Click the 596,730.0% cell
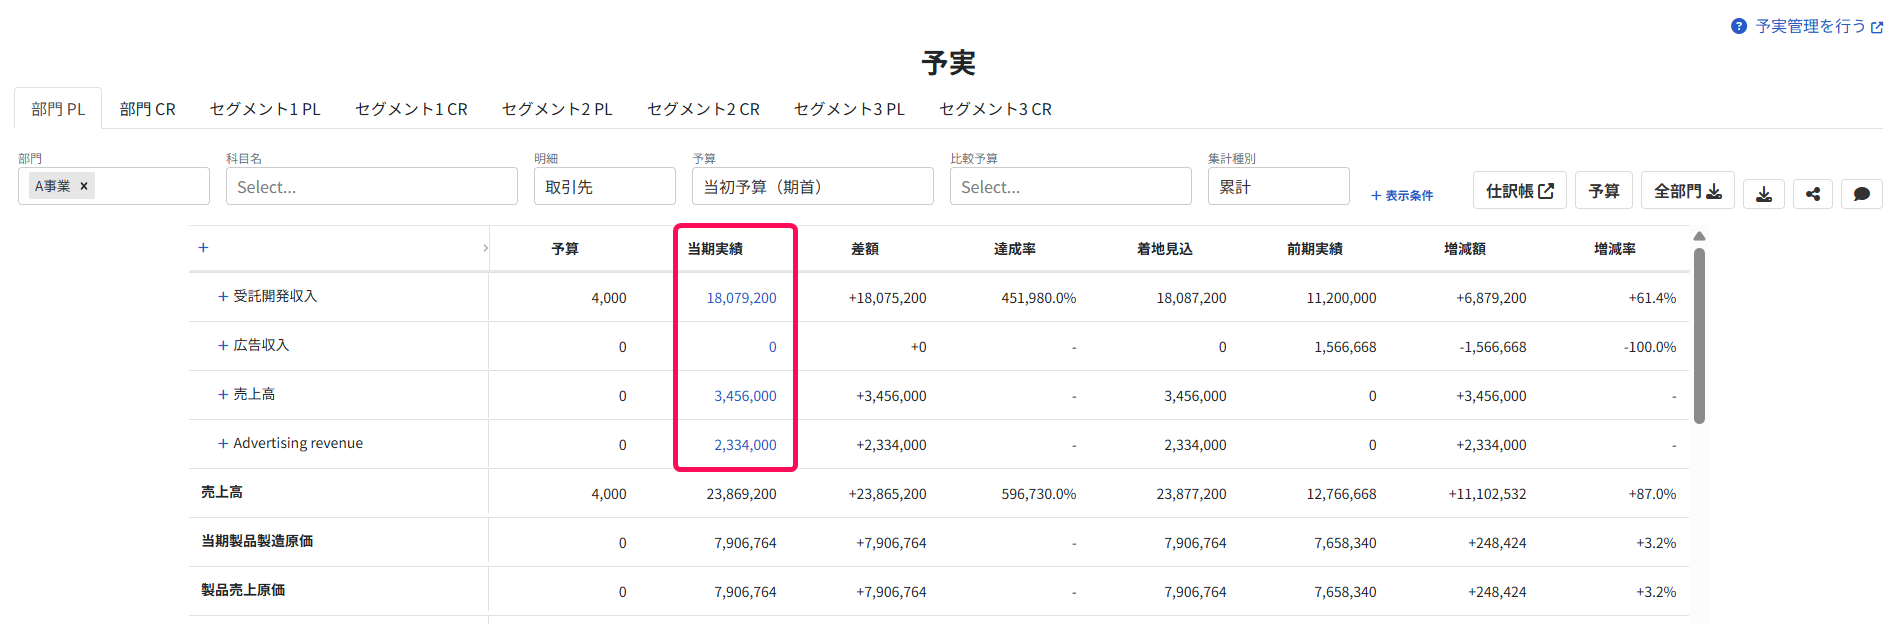This screenshot has width=1895, height=624. [1039, 494]
